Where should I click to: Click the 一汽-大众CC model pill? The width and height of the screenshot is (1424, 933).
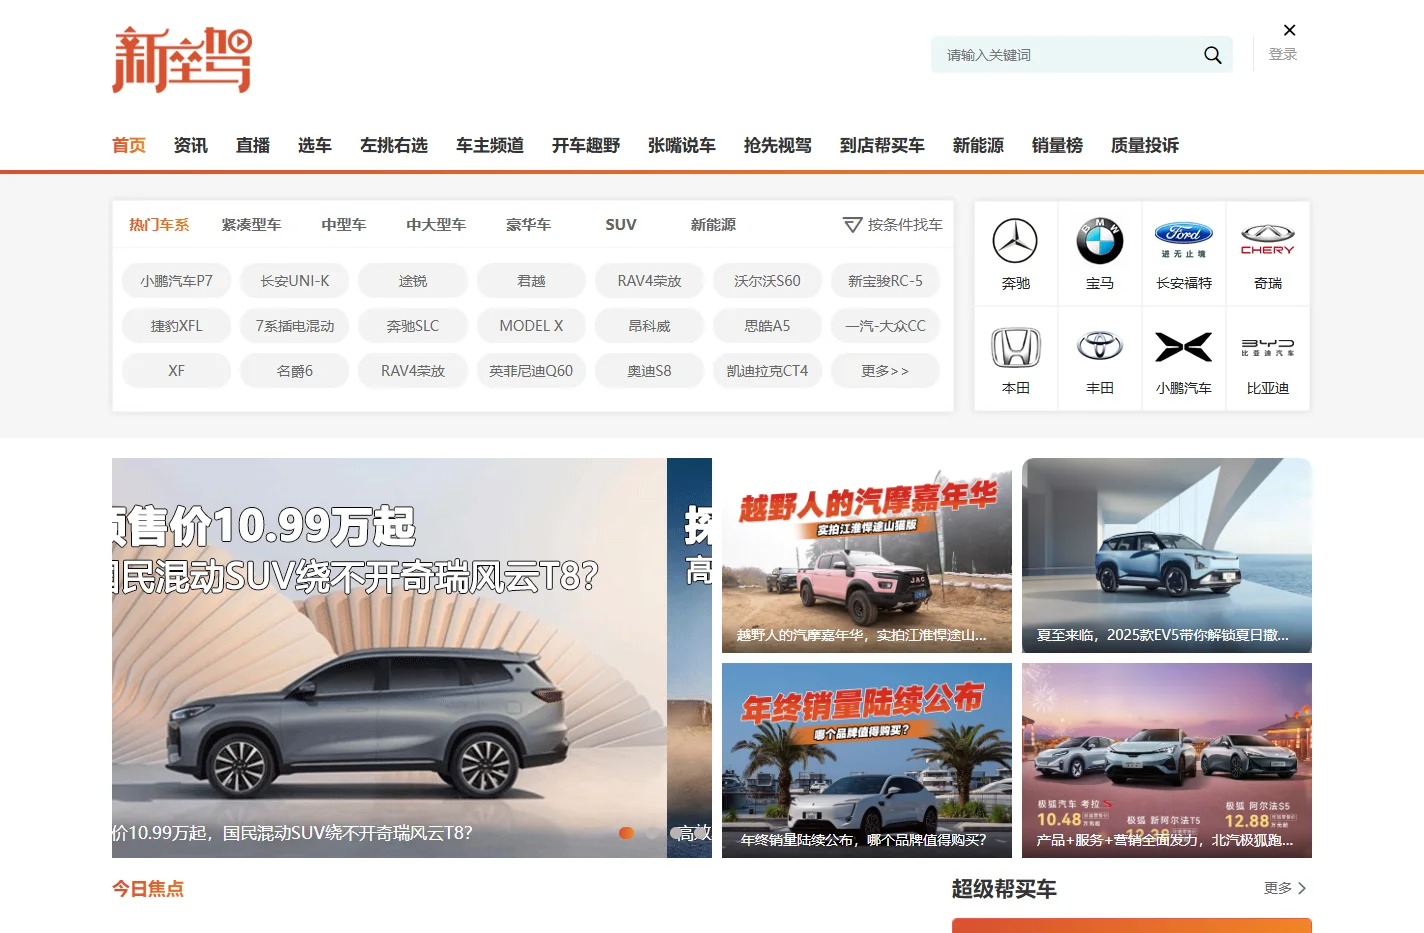[885, 326]
